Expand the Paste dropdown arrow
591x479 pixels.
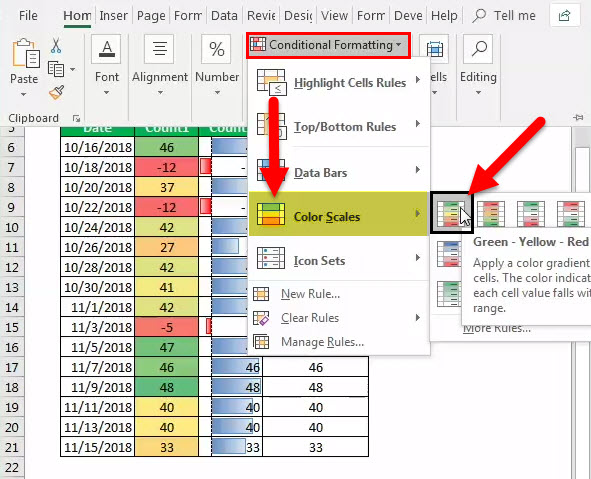(24, 94)
